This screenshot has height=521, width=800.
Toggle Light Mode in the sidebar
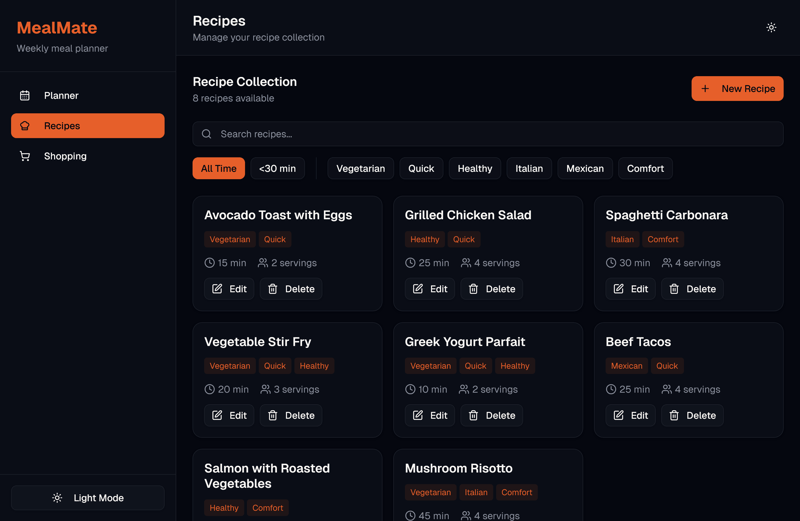pos(88,498)
